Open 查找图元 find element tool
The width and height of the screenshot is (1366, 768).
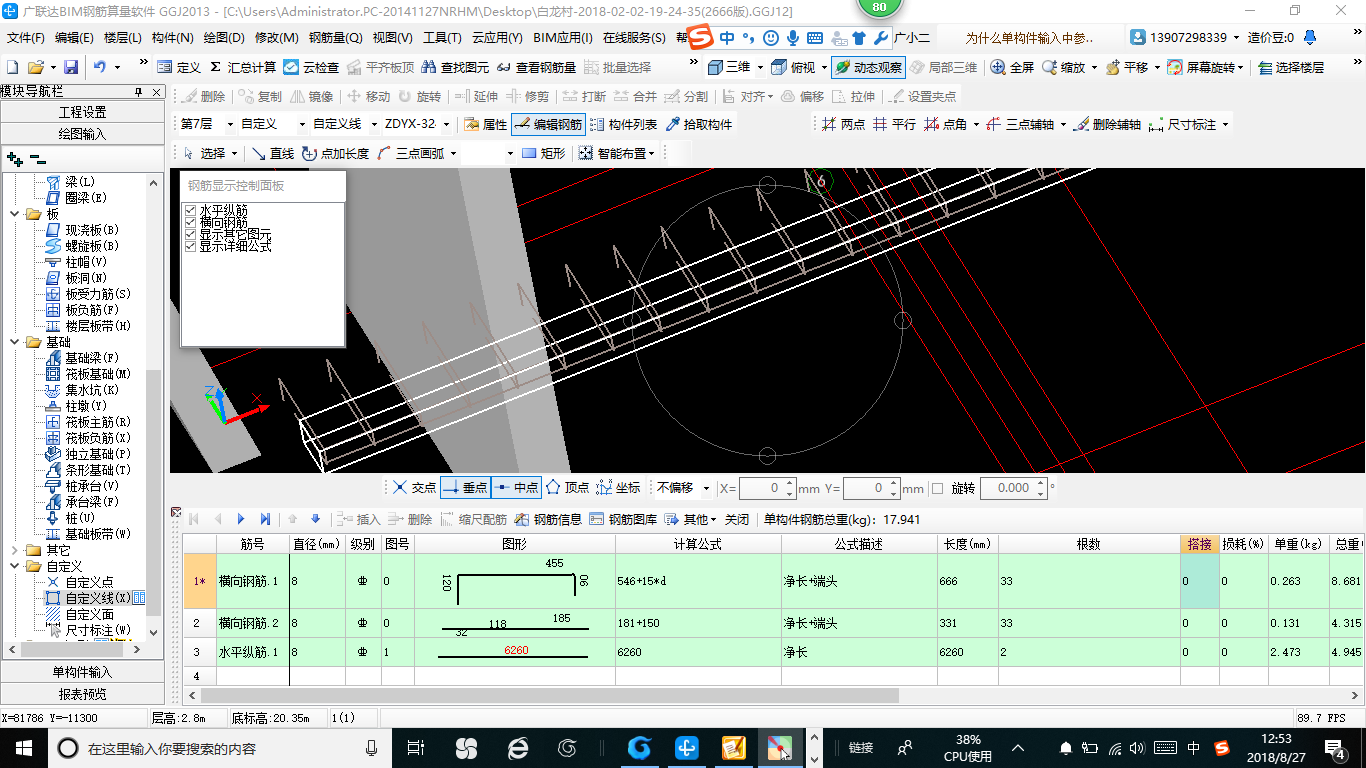coord(455,67)
